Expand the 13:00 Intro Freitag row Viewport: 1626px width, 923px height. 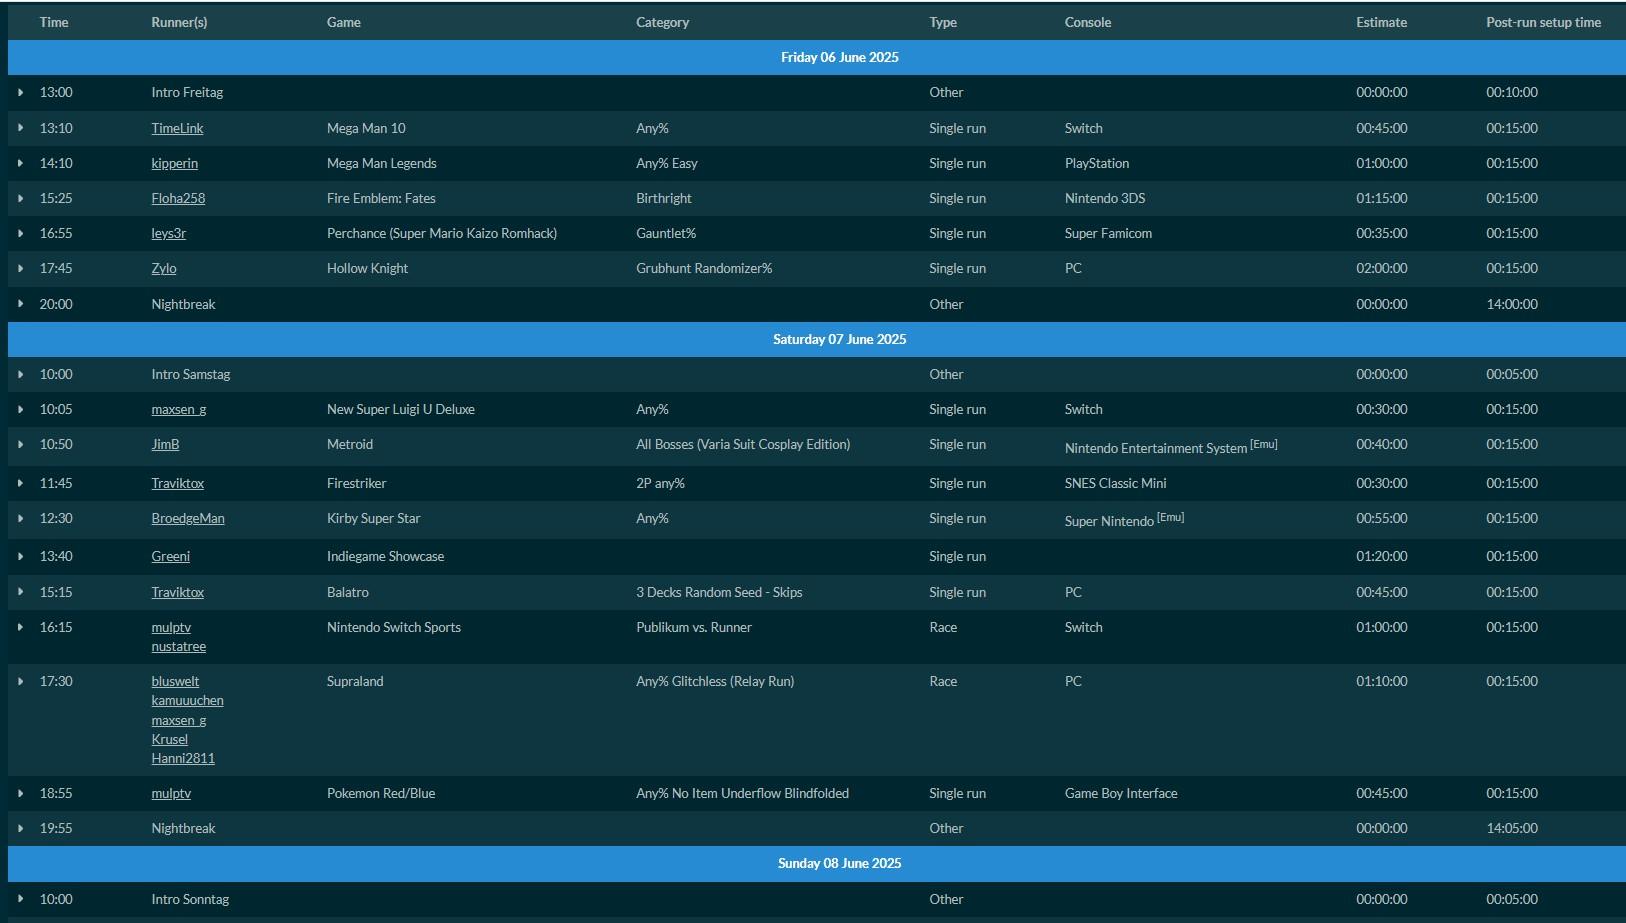(20, 92)
